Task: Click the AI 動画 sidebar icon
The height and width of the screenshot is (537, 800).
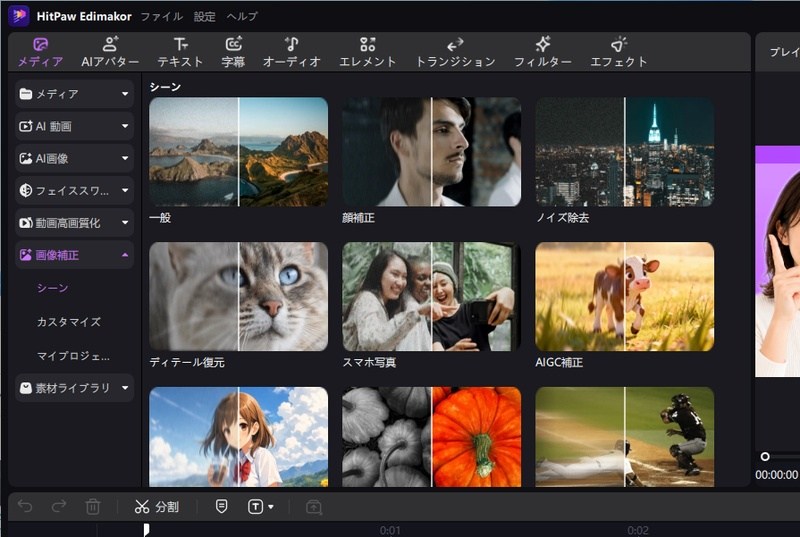Action: click(x=26, y=126)
